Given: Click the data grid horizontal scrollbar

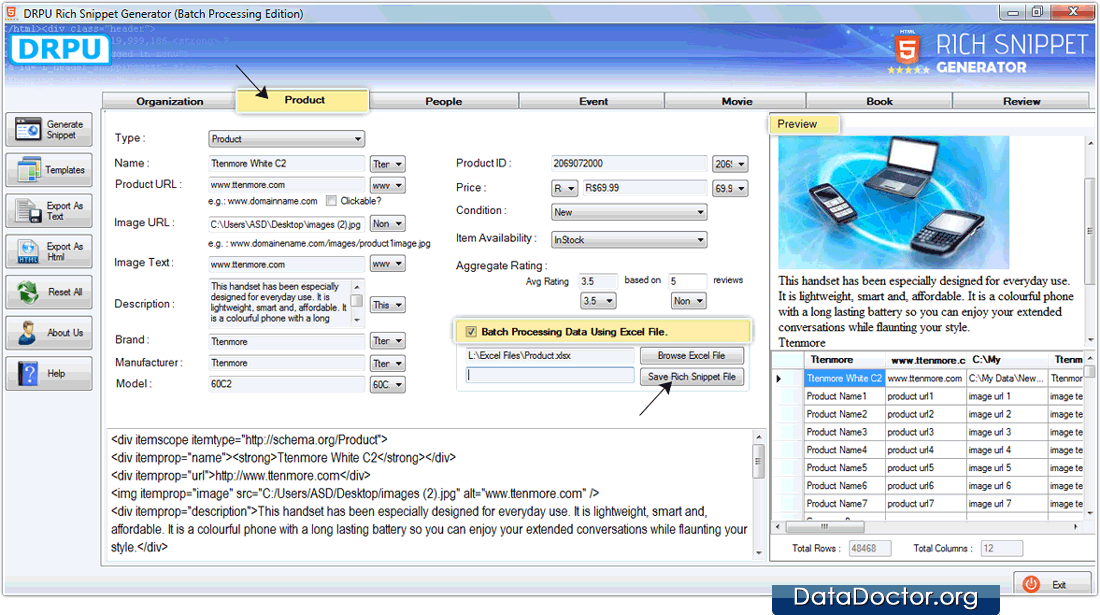Looking at the screenshot, I should (927, 526).
